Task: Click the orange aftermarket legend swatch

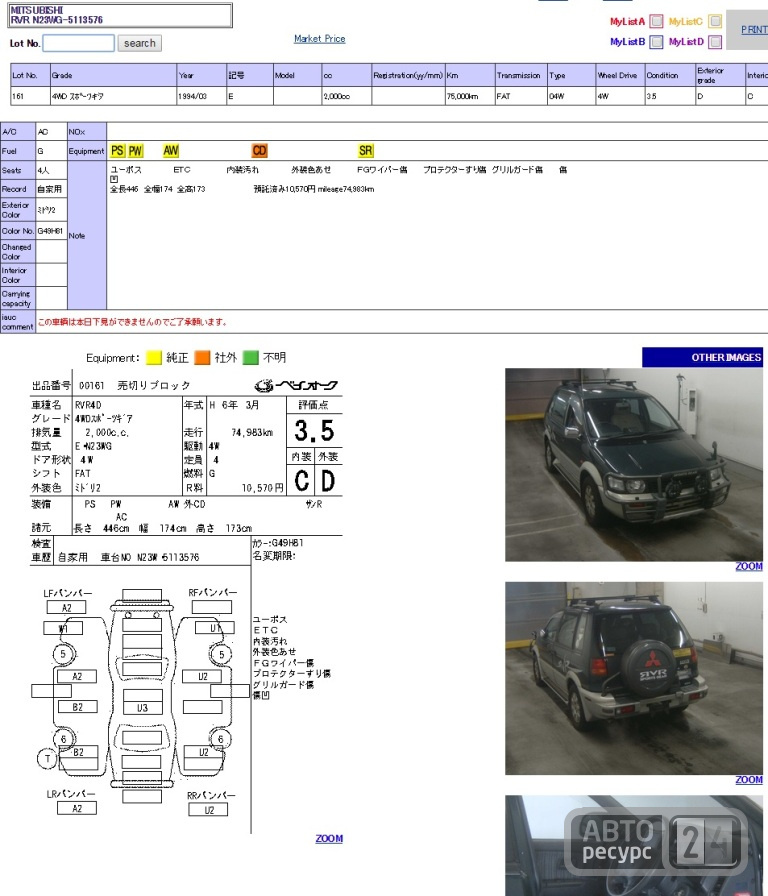Action: [202, 358]
